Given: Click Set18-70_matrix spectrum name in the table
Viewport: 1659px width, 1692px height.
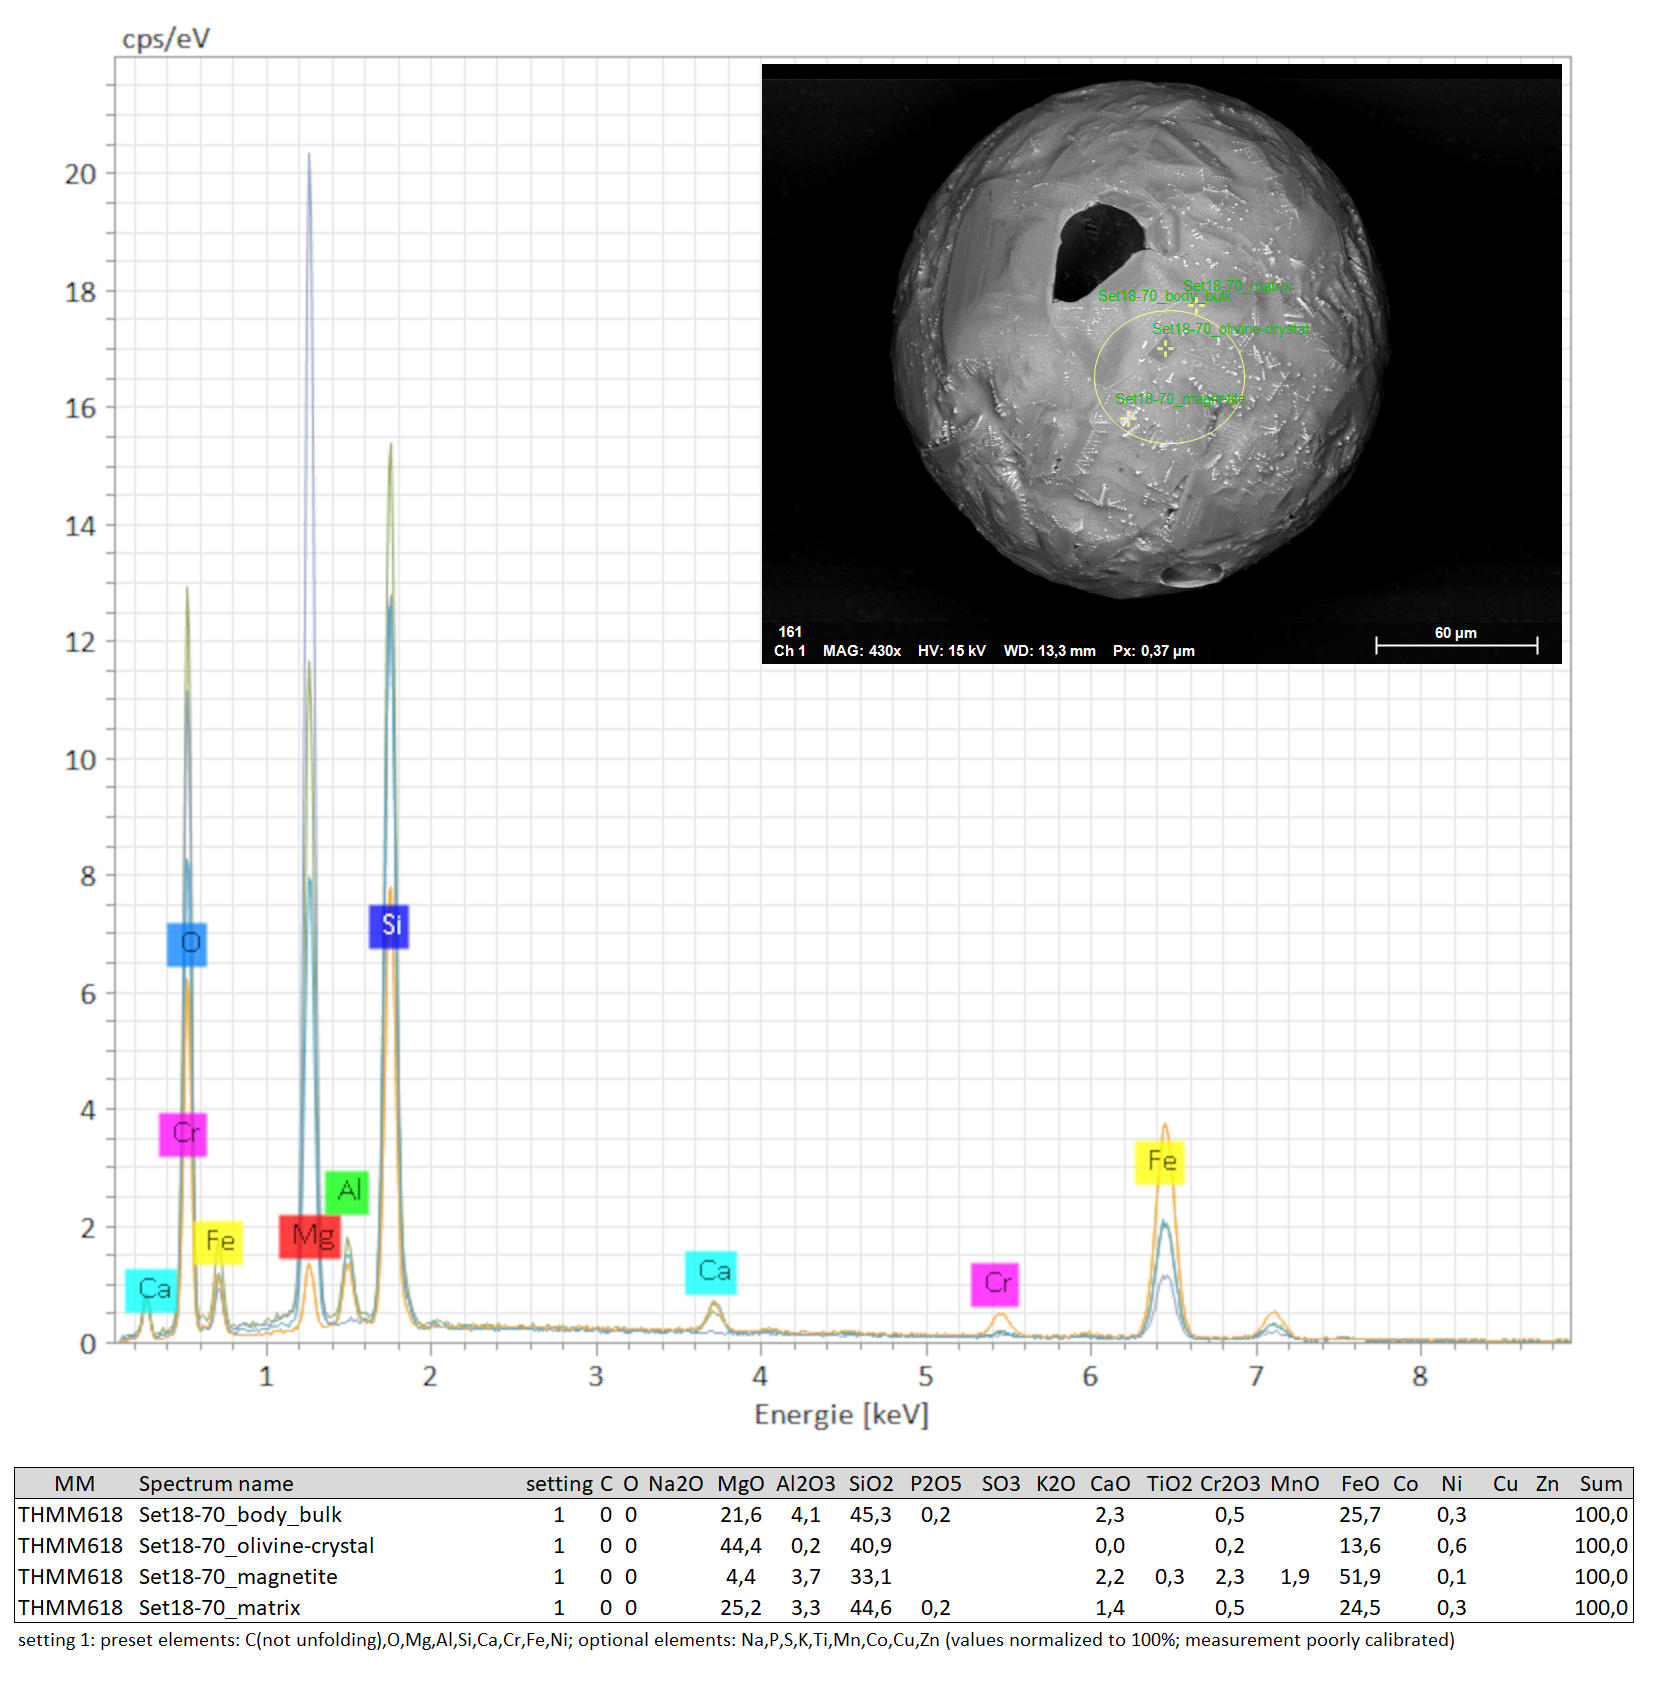Looking at the screenshot, I should point(219,1607).
